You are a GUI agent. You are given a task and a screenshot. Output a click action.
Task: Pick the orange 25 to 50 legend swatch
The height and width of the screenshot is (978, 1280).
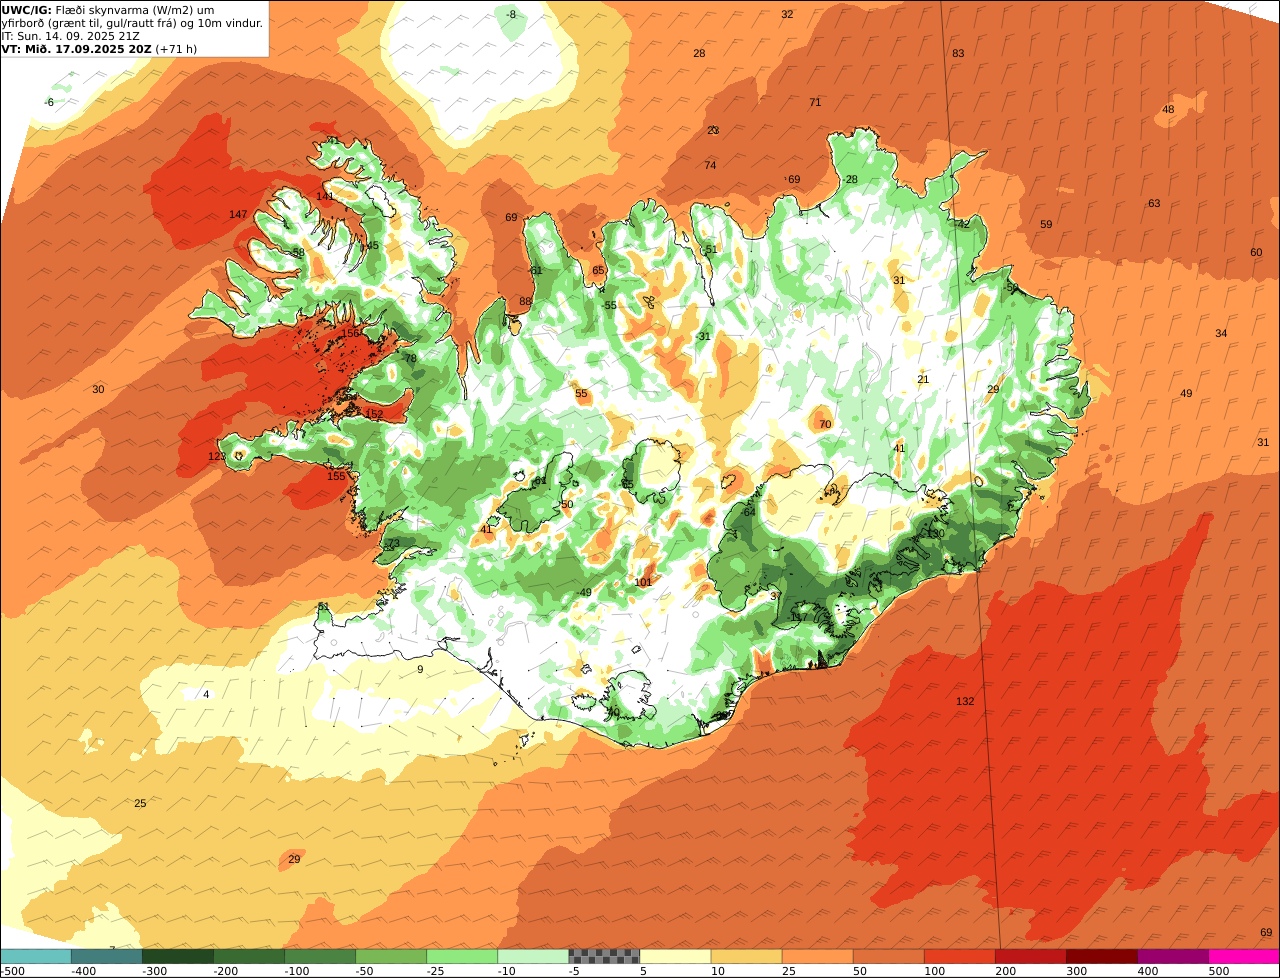817,956
